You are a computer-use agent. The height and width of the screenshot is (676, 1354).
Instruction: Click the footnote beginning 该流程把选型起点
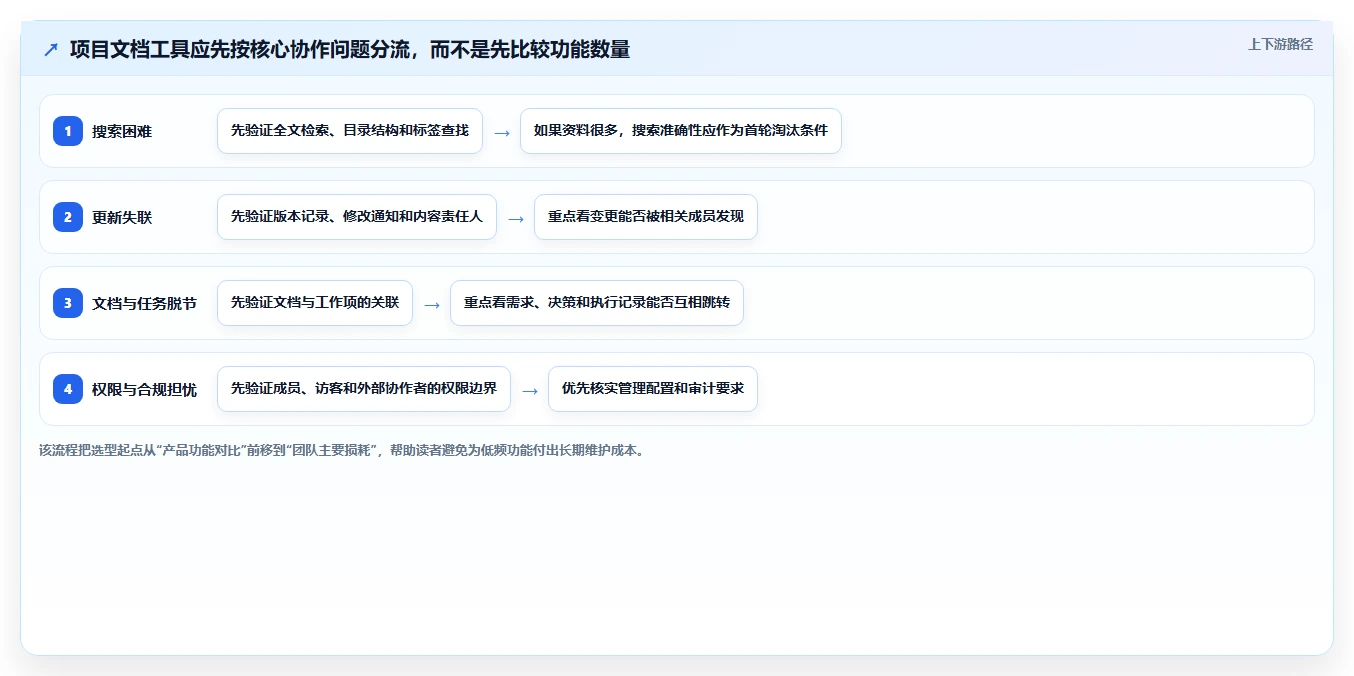344,450
